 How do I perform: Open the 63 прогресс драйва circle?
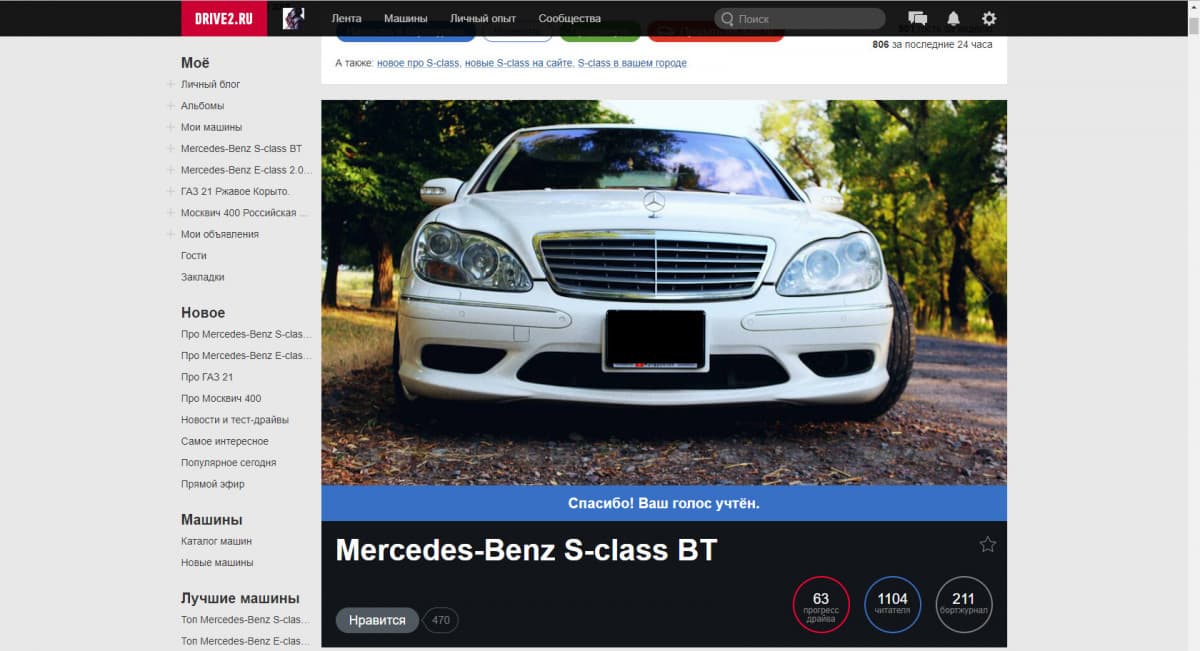[821, 605]
